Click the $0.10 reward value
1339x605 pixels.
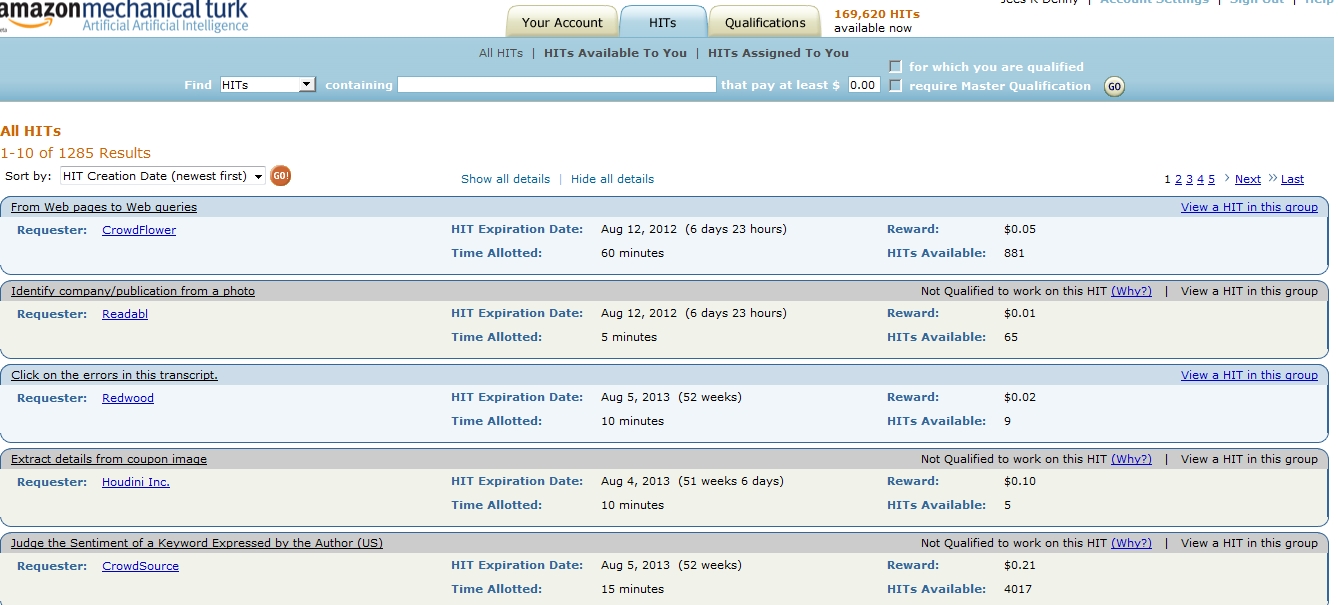(x=1020, y=481)
